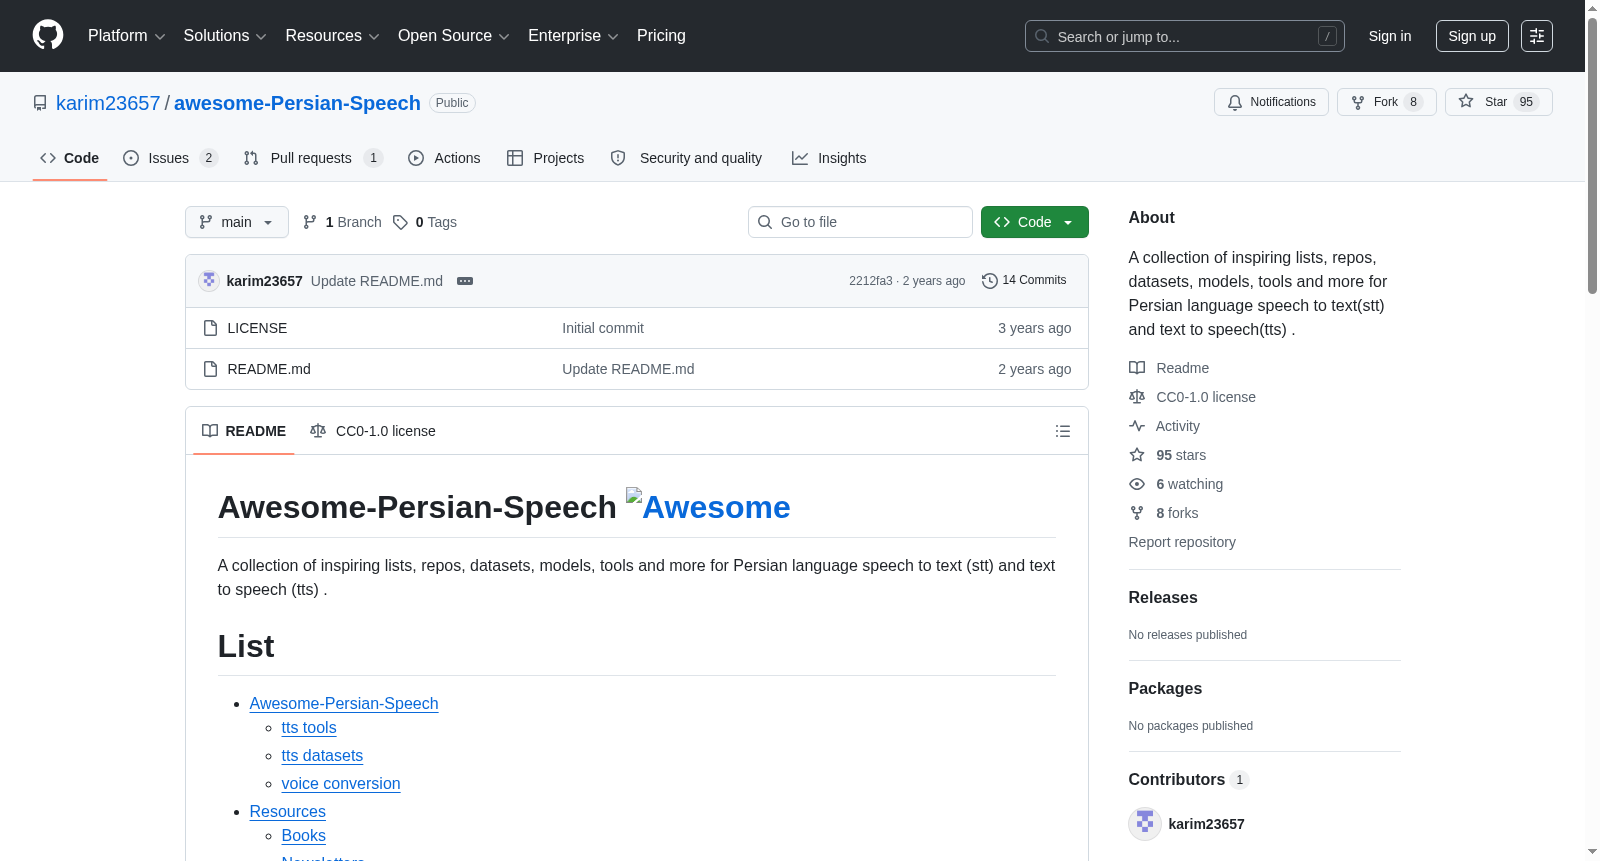Focus the Search or jump to field
This screenshot has height=861, width=1600.
[x=1185, y=36]
